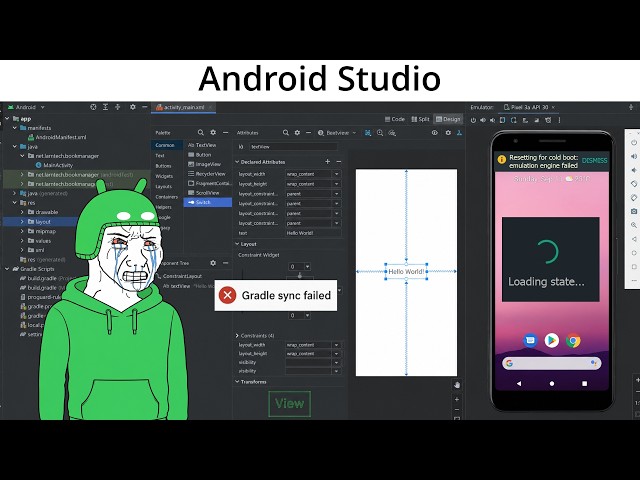Tap the Google search bar on phone

[x=552, y=363]
